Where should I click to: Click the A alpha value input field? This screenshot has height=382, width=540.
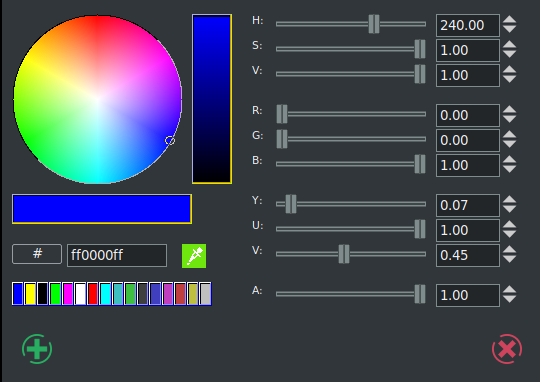pyautogui.click(x=468, y=295)
